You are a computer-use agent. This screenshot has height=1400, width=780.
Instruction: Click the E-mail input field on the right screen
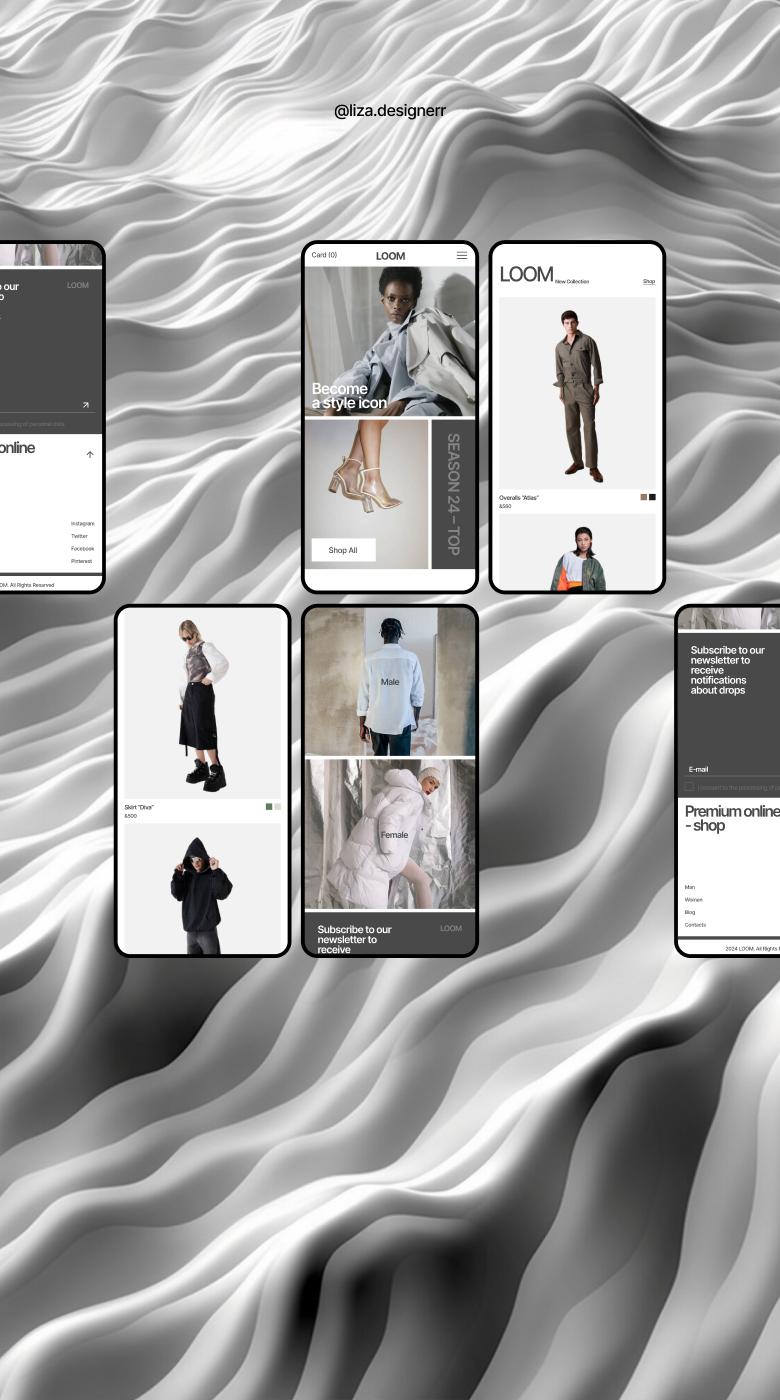[x=732, y=769]
